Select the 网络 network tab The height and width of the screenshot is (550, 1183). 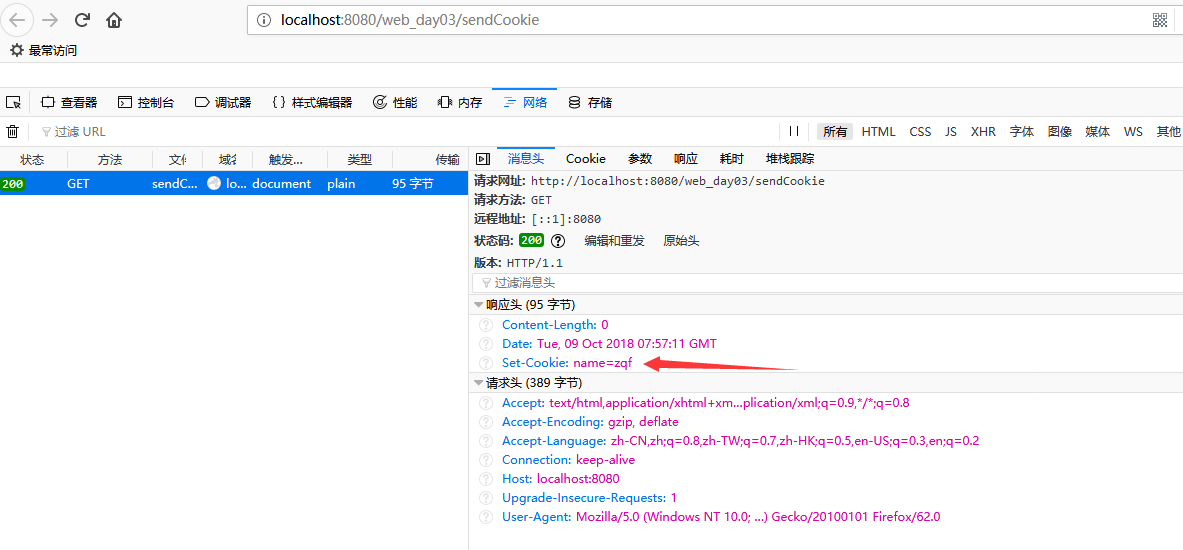click(x=526, y=103)
